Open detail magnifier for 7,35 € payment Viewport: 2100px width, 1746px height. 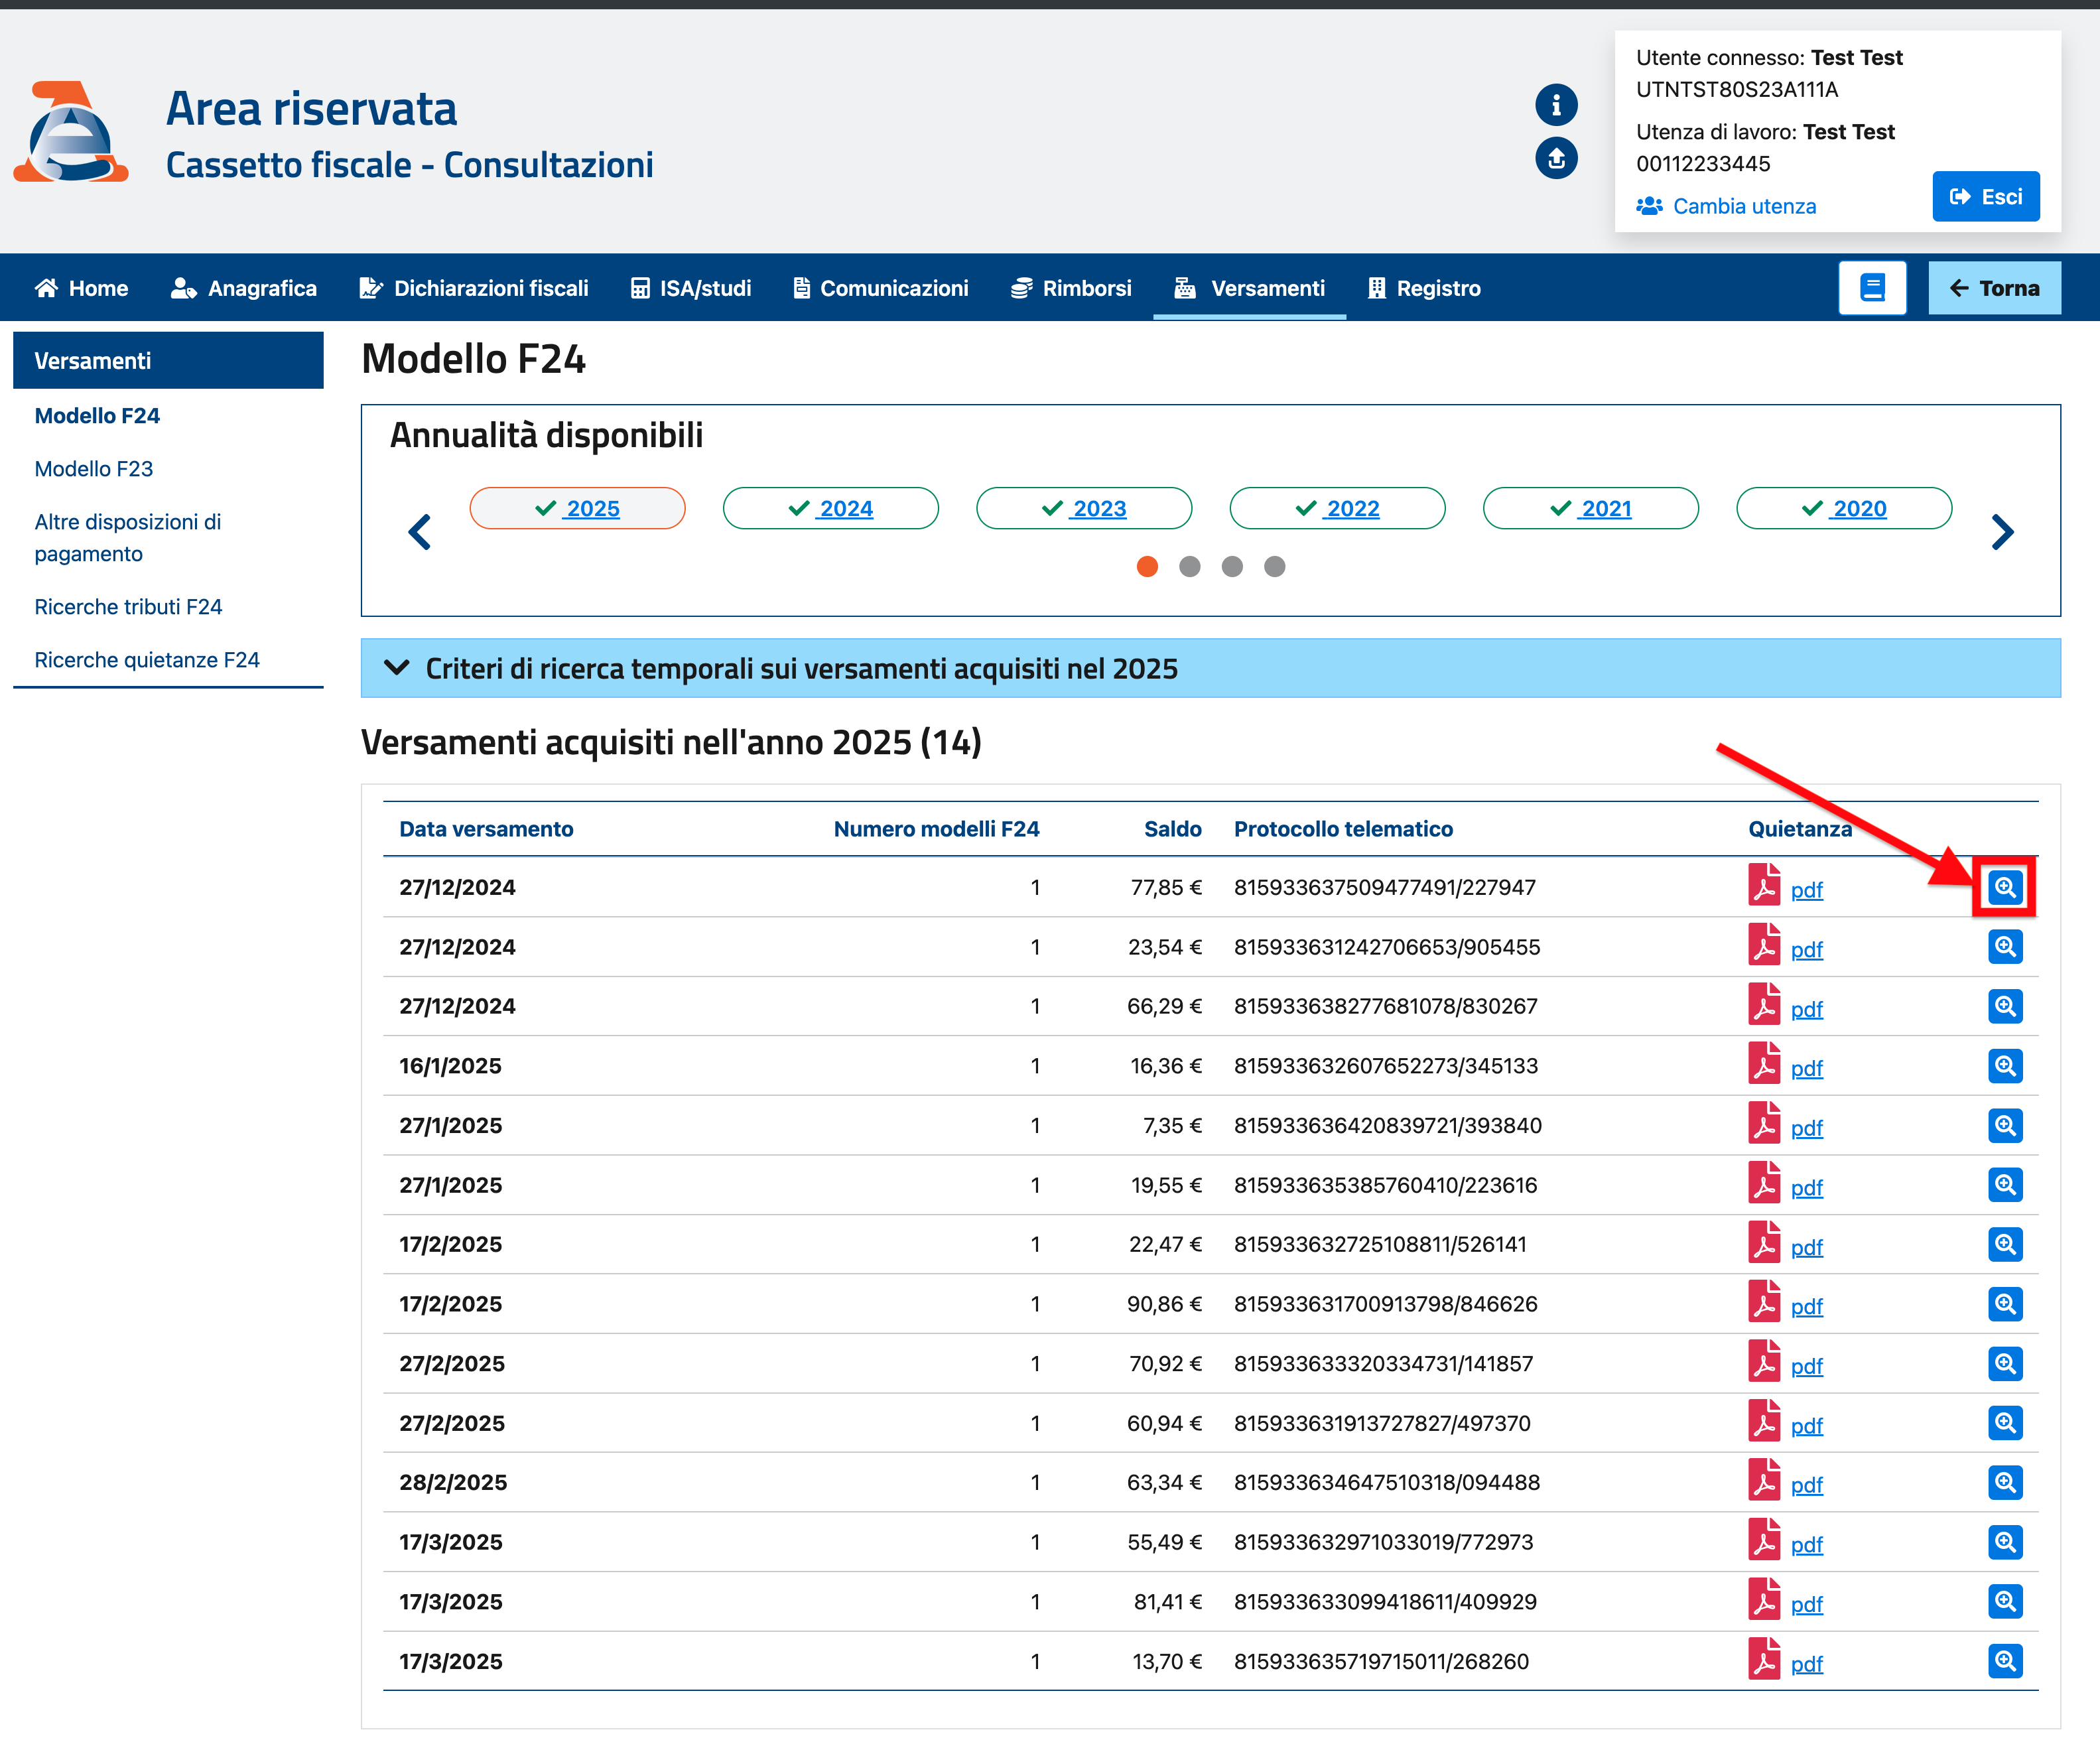pos(2005,1125)
